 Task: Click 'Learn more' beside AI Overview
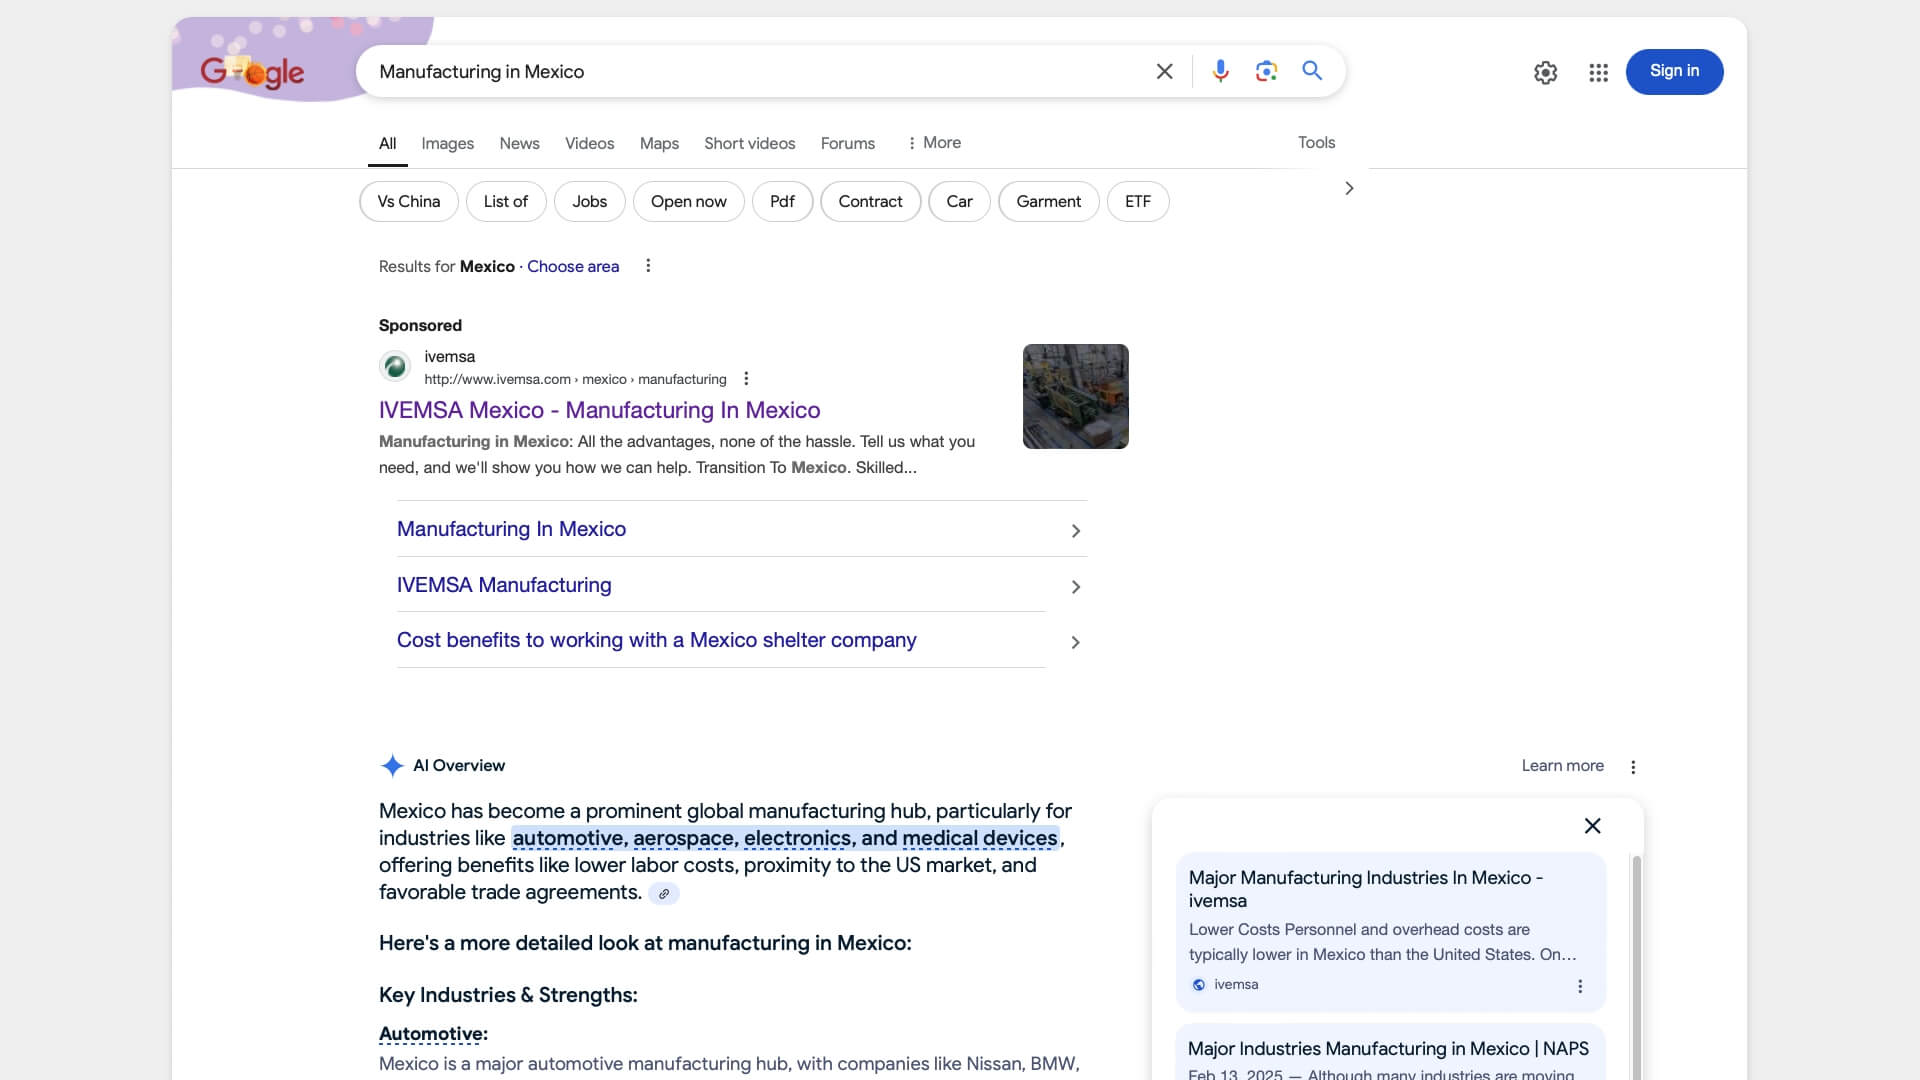[x=1562, y=766]
